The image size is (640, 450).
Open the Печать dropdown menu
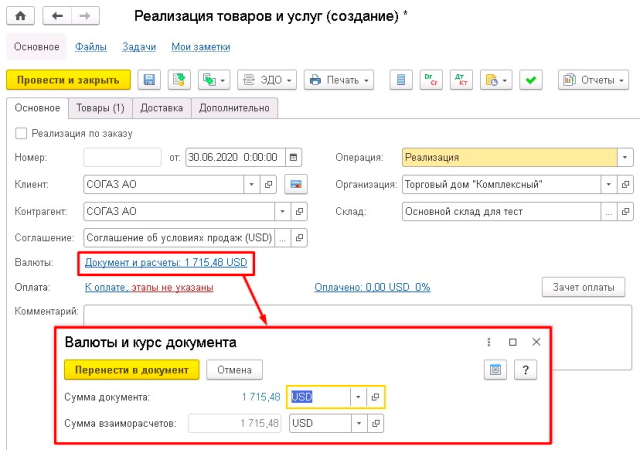pos(339,80)
